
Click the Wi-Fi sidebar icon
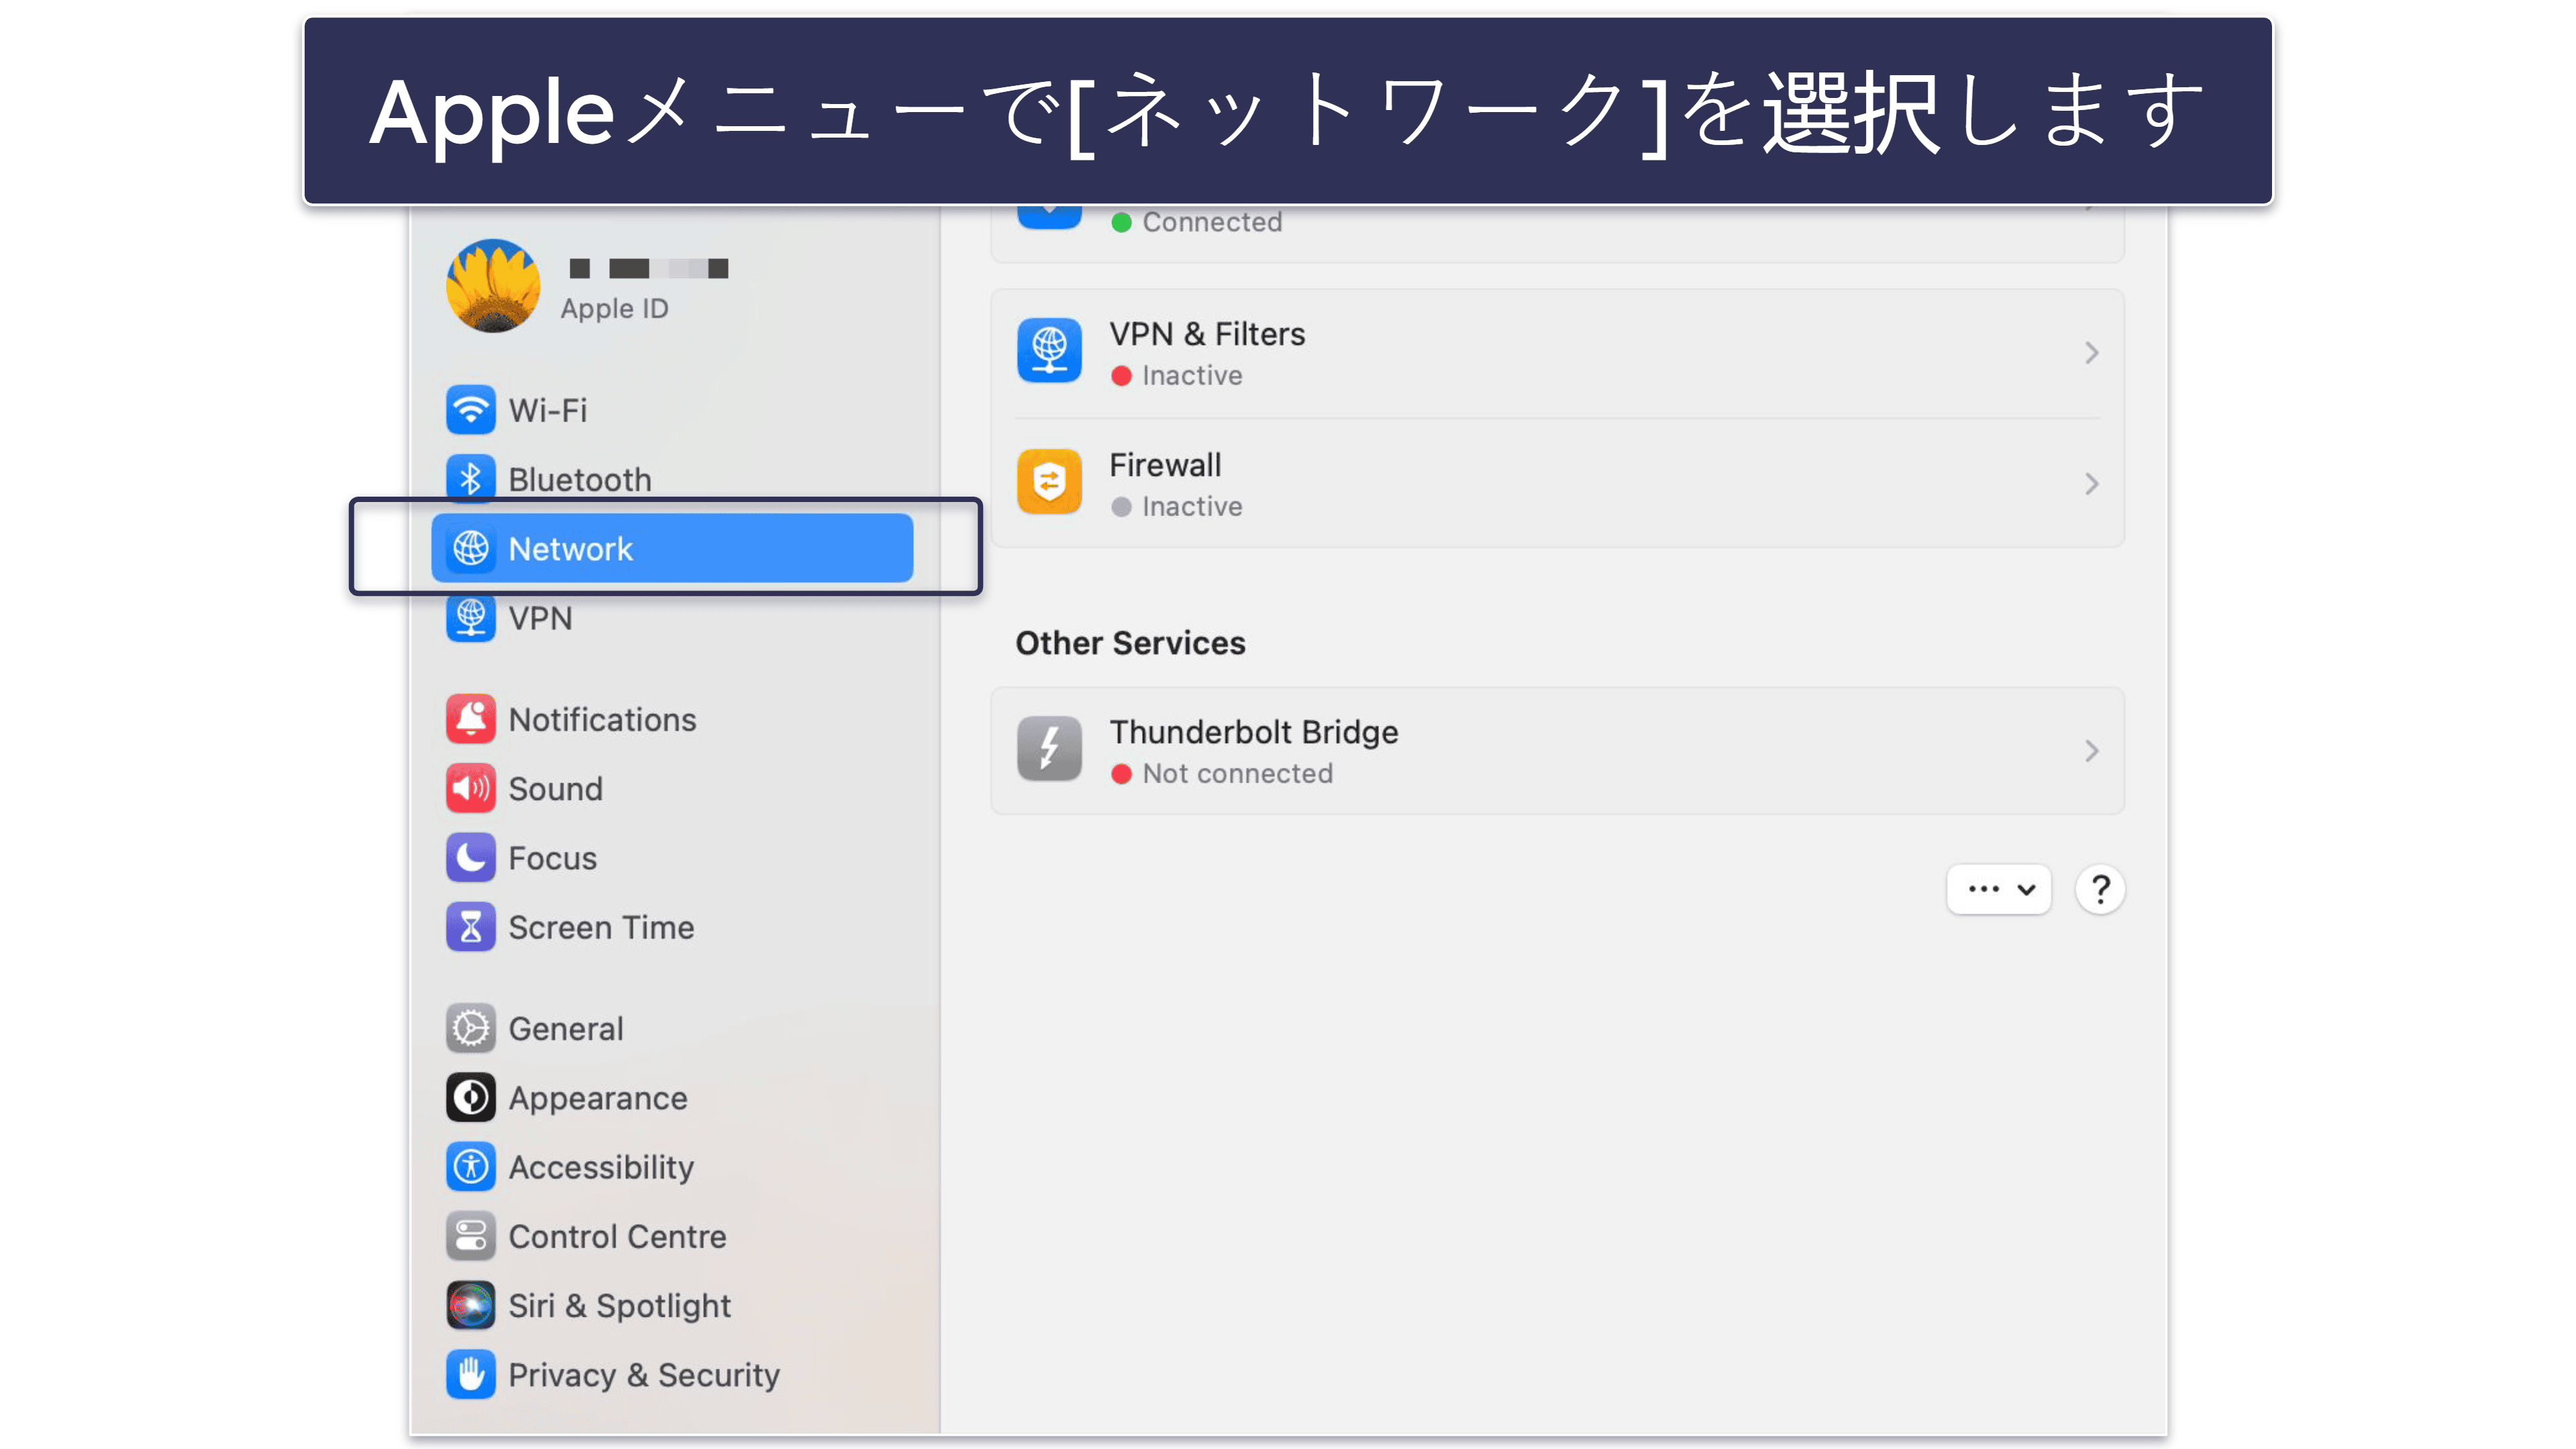tap(470, 410)
